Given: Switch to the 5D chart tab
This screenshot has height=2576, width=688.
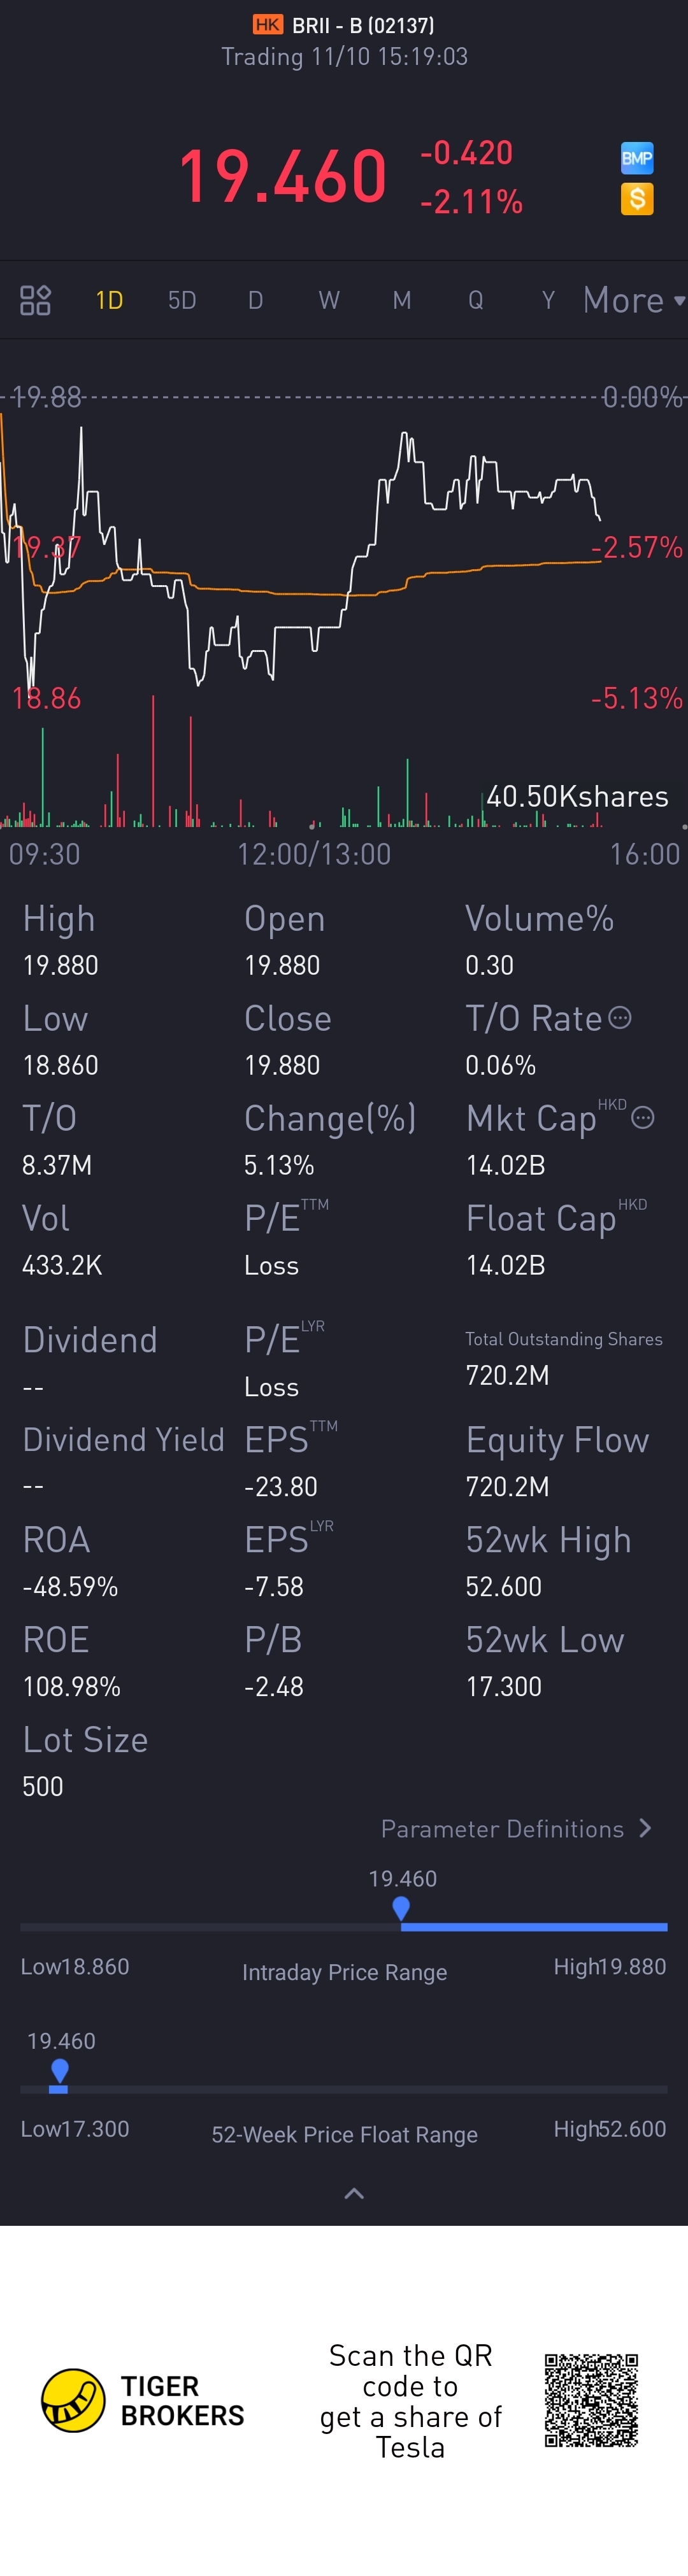Looking at the screenshot, I should coord(182,300).
